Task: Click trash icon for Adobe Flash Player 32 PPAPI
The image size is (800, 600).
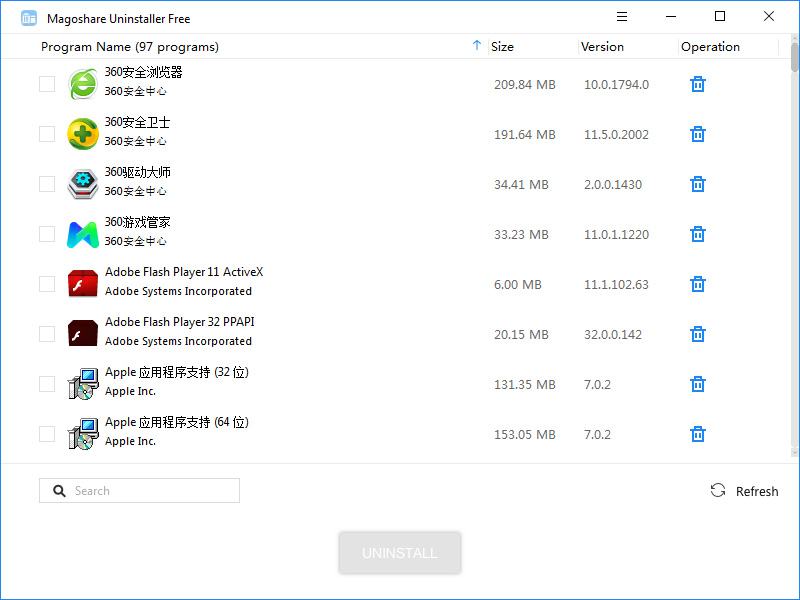Action: coord(698,334)
